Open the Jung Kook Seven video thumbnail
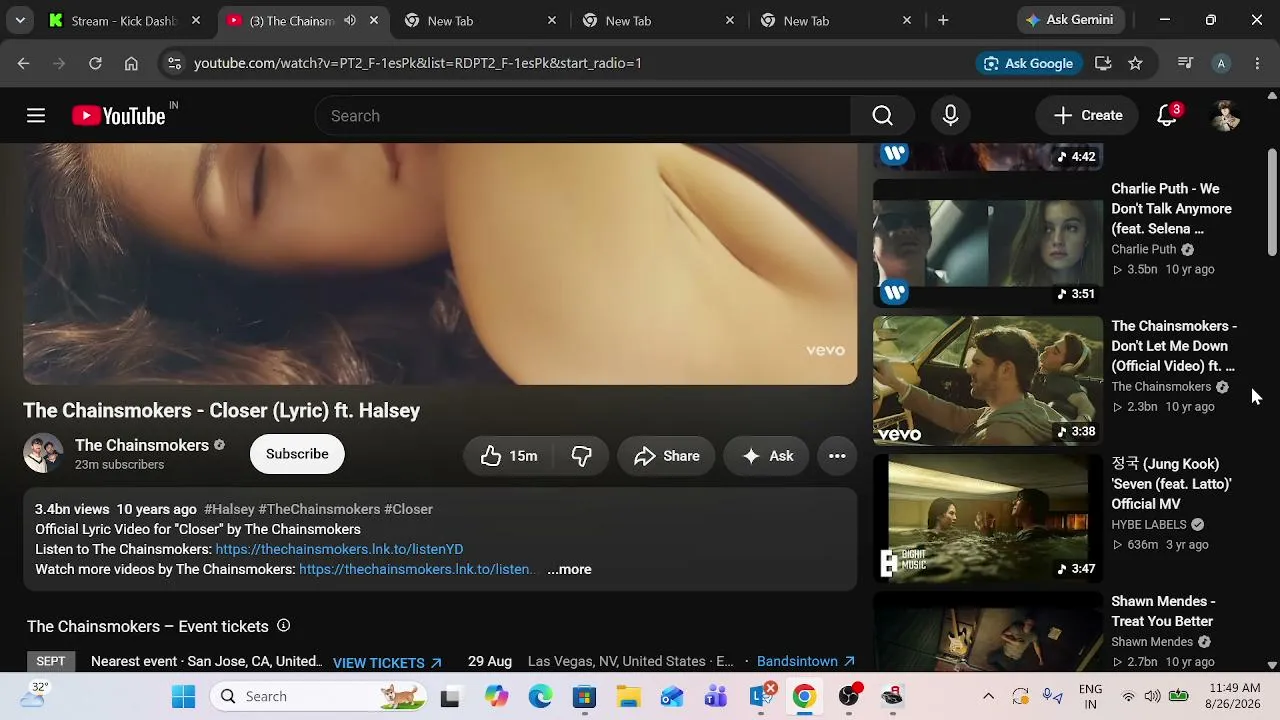 (988, 518)
